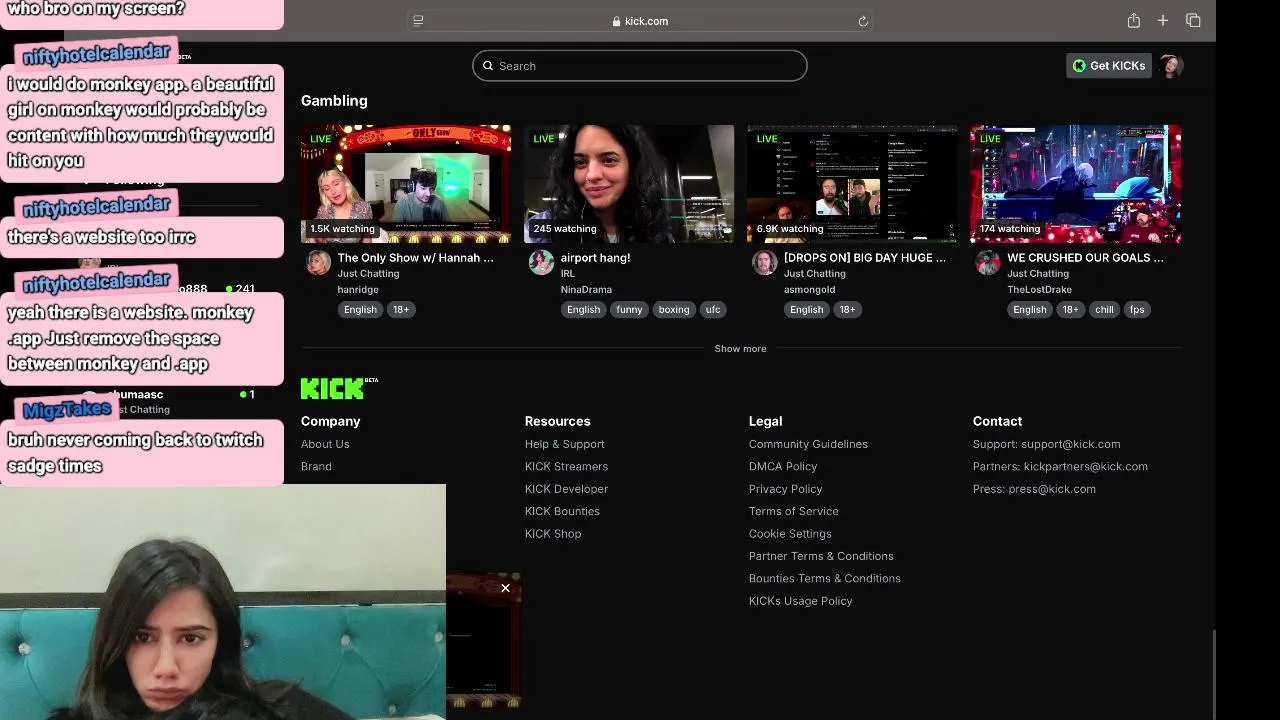Click the press@kick.com email

[1052, 489]
